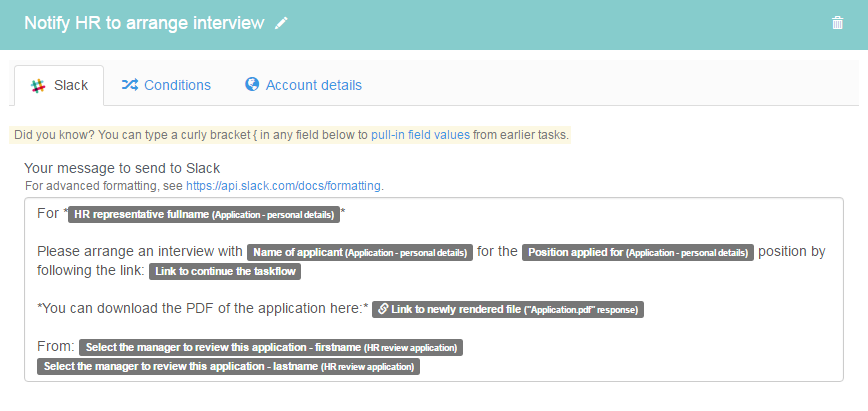
Task: Select the manager firstname field tag
Action: coord(271,347)
